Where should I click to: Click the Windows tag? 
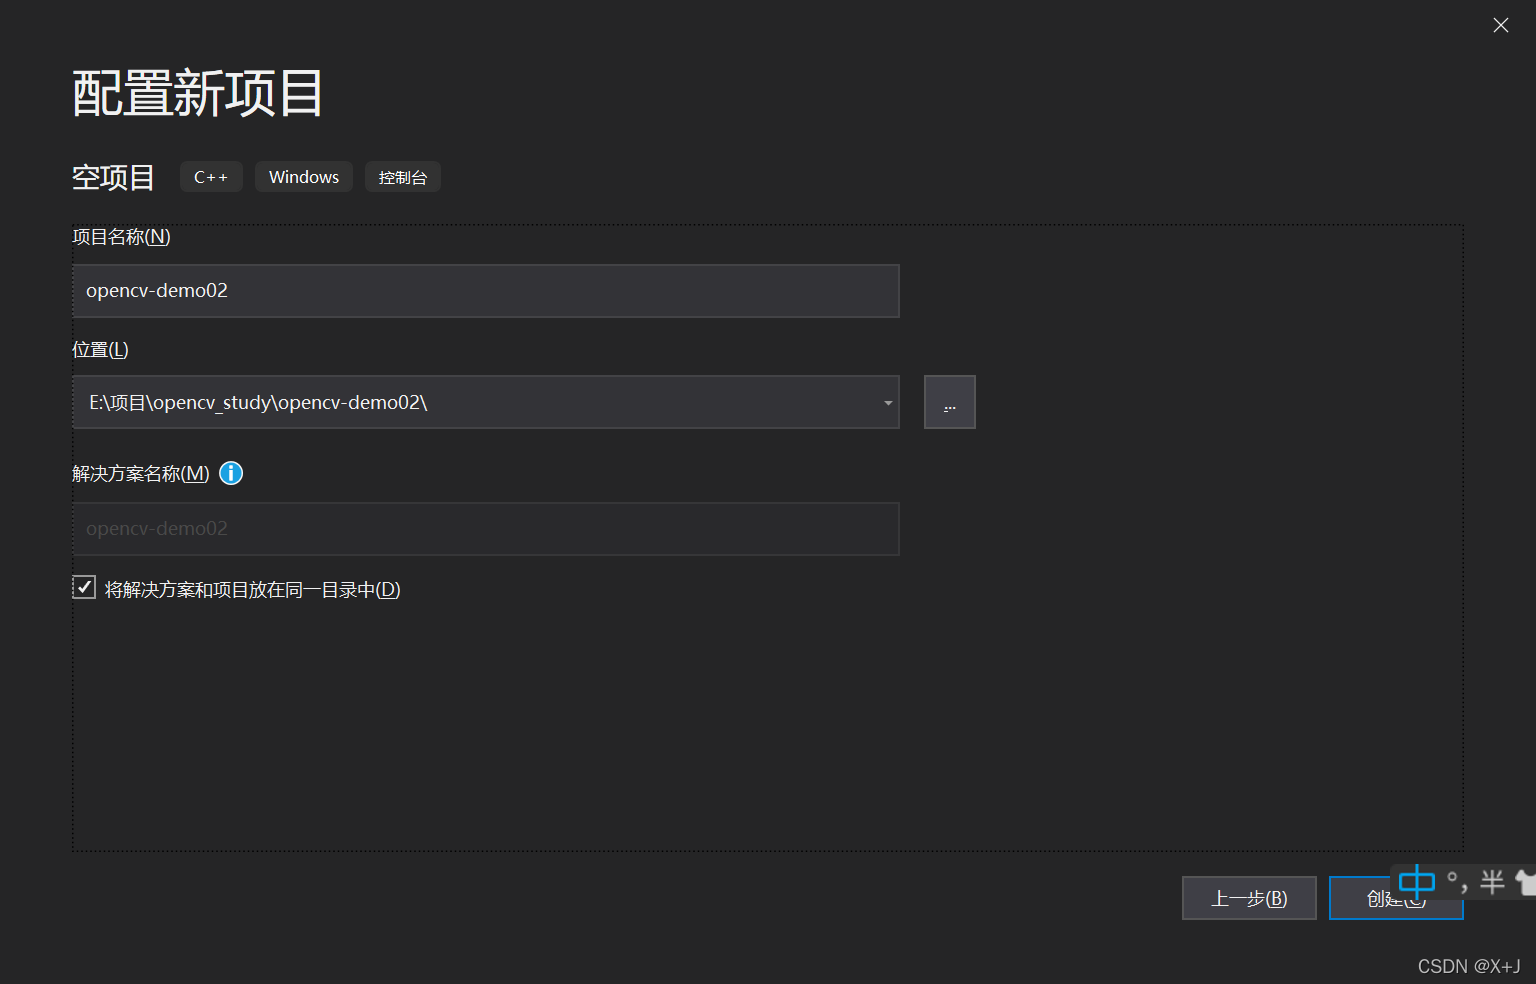(x=304, y=177)
